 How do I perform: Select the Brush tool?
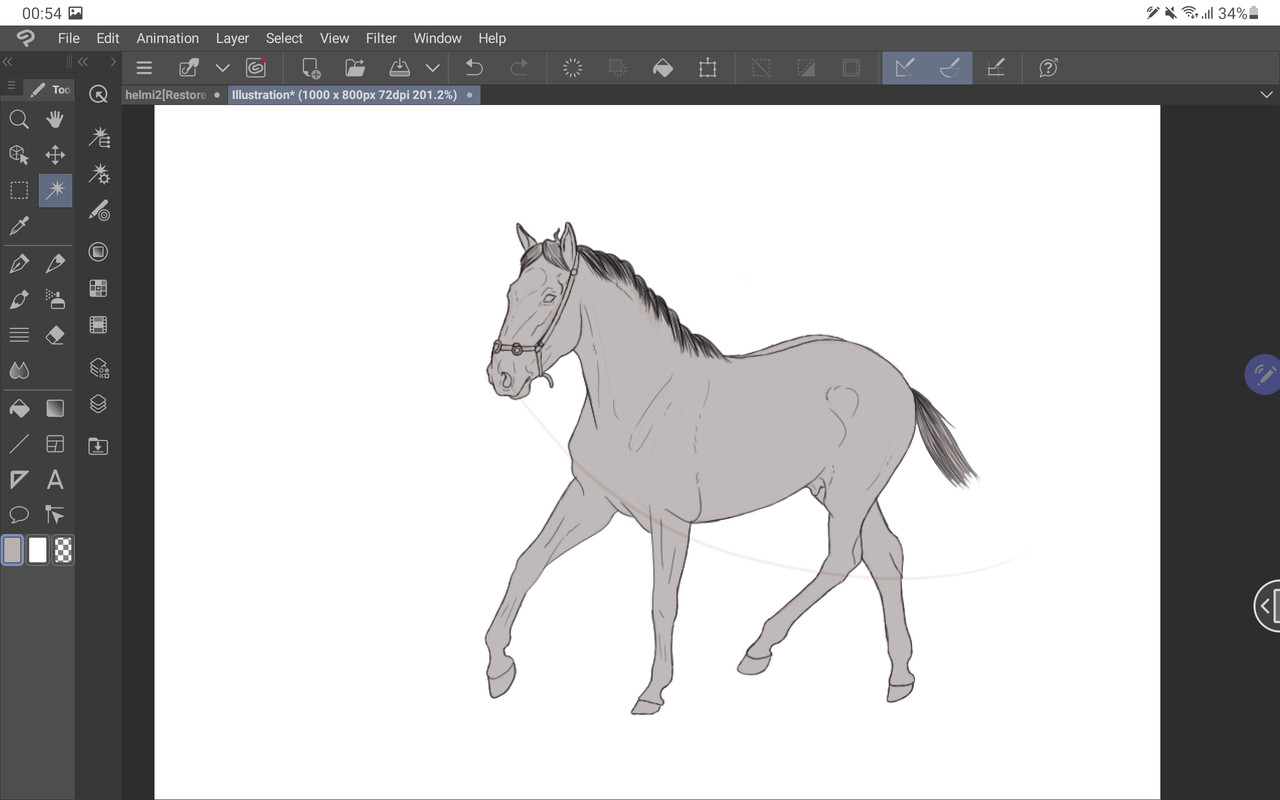click(x=19, y=300)
